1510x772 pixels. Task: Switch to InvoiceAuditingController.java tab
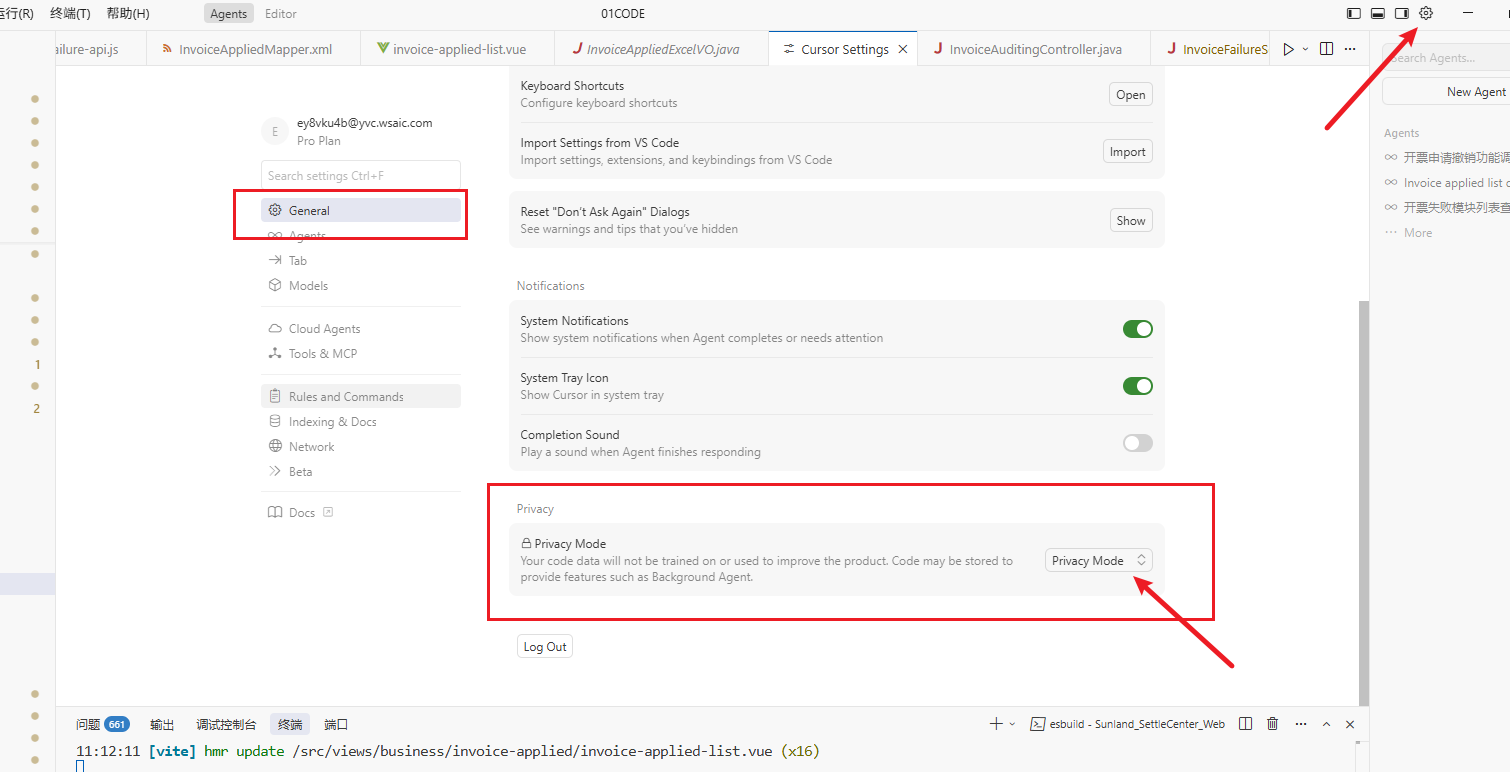tap(1034, 49)
